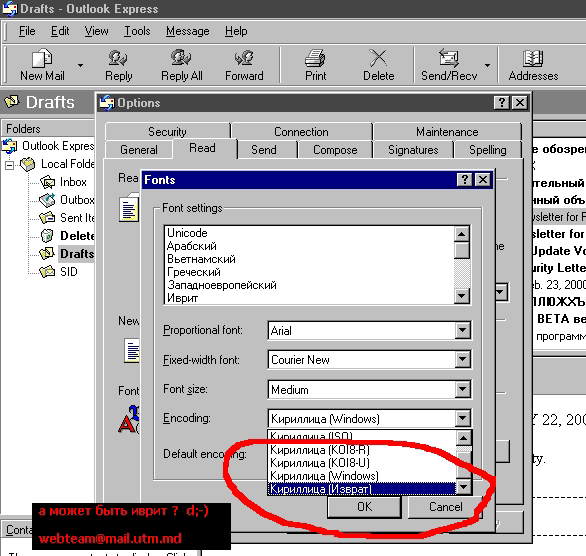Collapse the Local Folders tree node
This screenshot has width=586, height=556.
click(9, 165)
